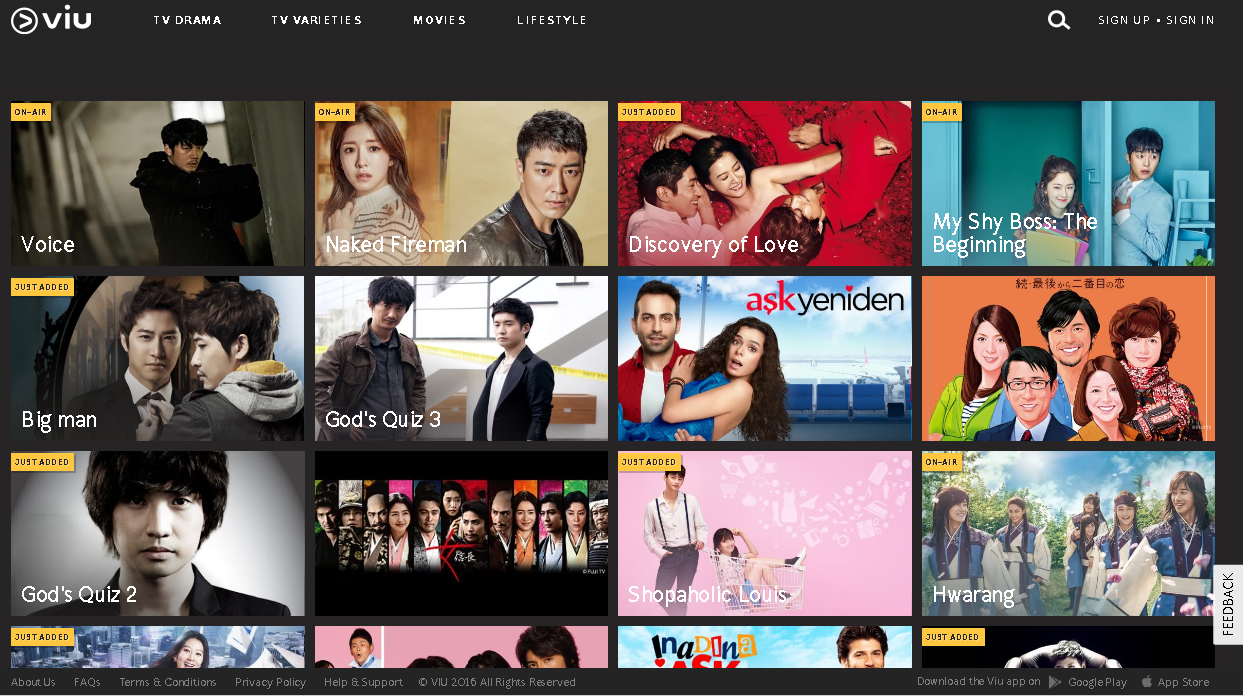Screen dimensions: 1243x697
Task: Click the 'Naked Fireman' title text
Action: pos(396,244)
